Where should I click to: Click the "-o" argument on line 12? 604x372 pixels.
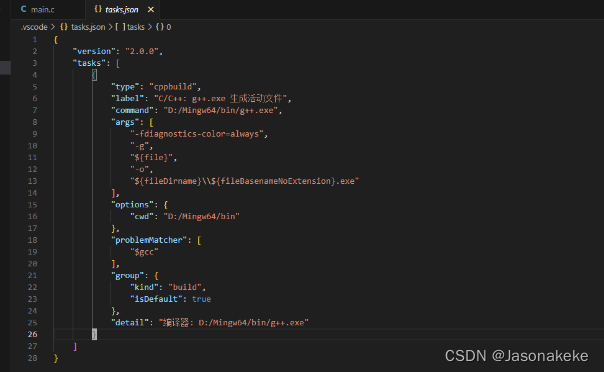click(x=139, y=169)
